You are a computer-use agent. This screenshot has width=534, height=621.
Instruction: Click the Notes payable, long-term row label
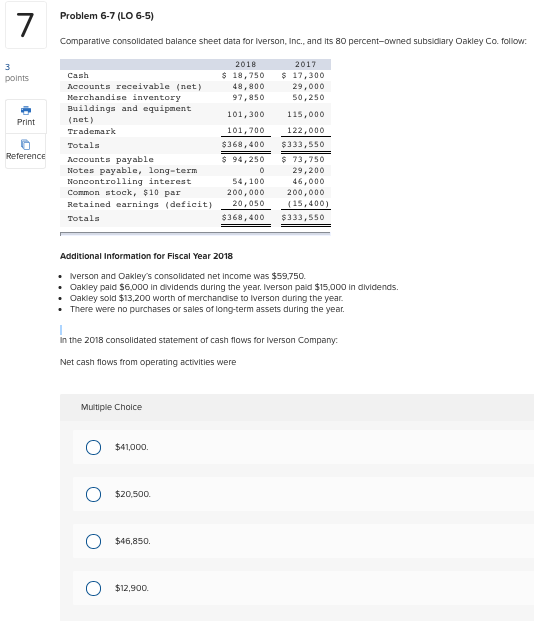pyautogui.click(x=132, y=170)
